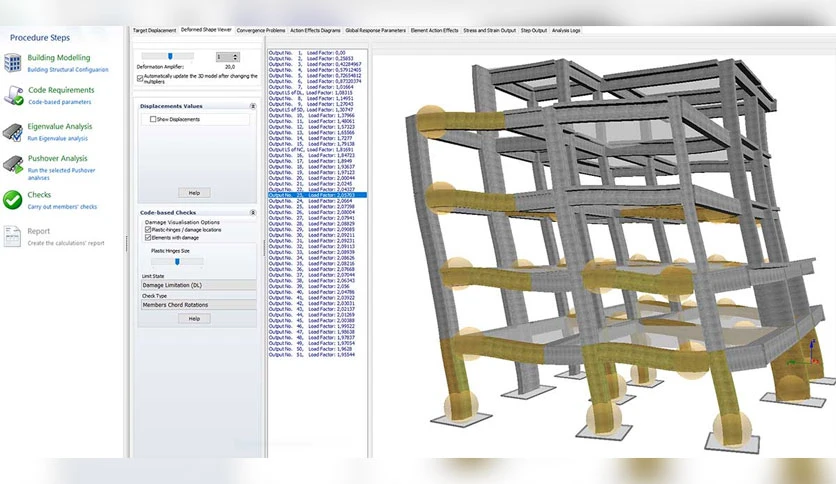
Task: Open the Report document icon
Action: coord(12,236)
